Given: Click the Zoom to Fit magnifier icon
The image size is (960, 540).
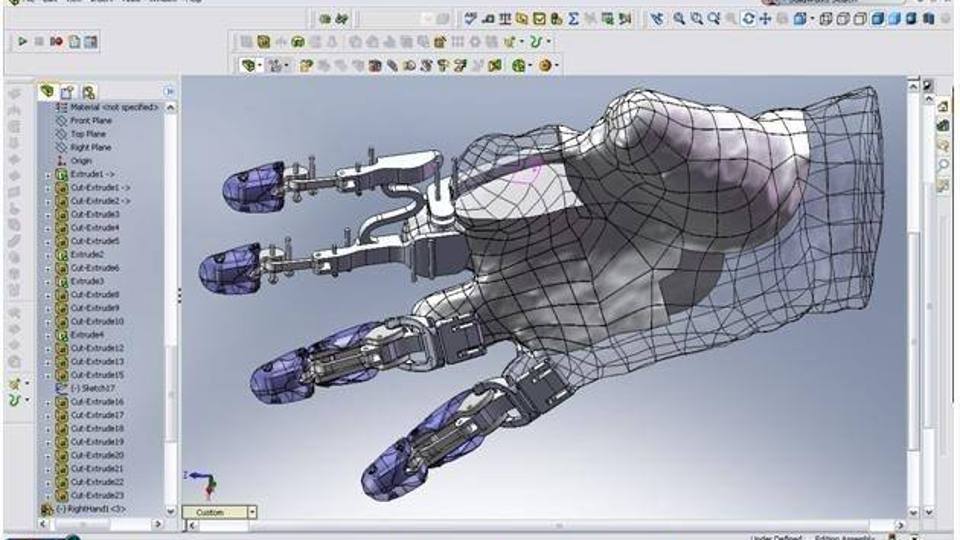Looking at the screenshot, I should pos(679,19).
